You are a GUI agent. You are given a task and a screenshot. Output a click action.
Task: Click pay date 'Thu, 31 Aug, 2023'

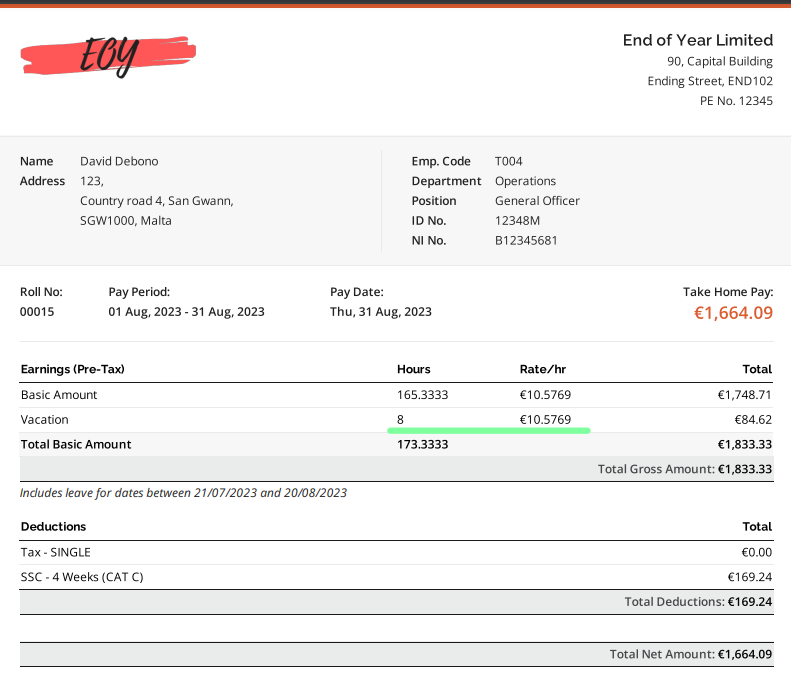click(x=381, y=312)
